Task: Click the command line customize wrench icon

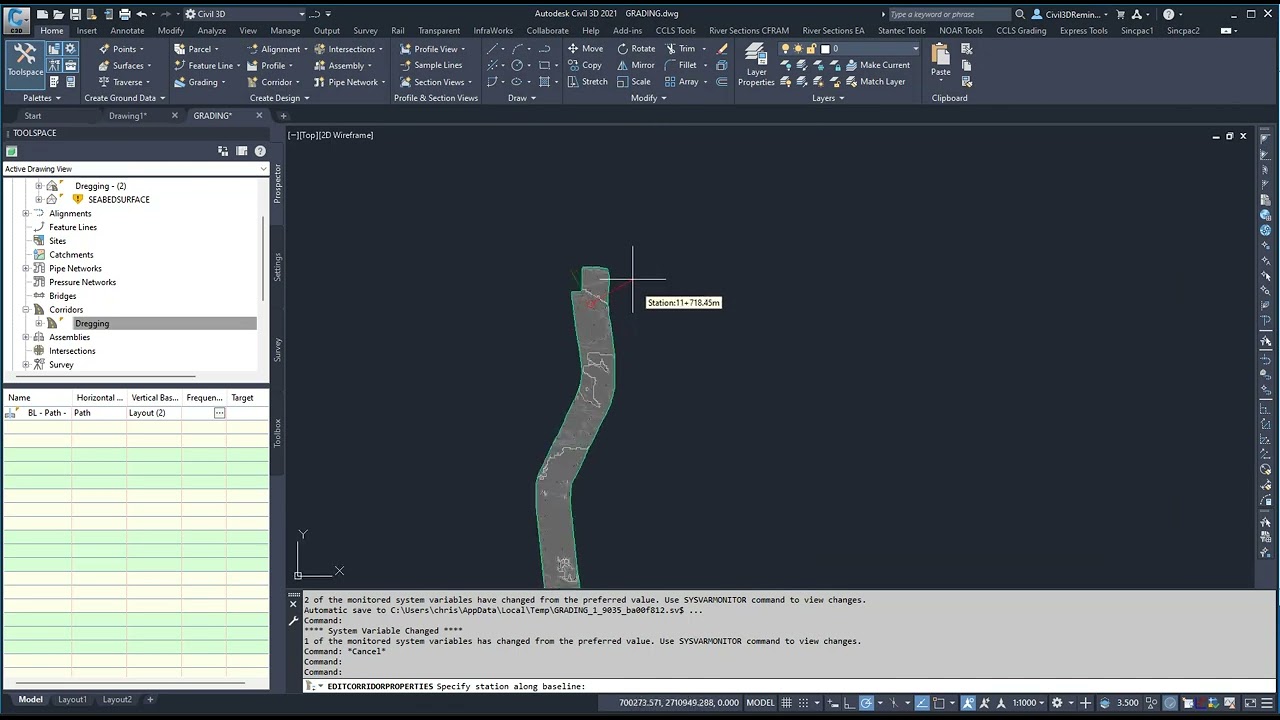Action: (293, 621)
